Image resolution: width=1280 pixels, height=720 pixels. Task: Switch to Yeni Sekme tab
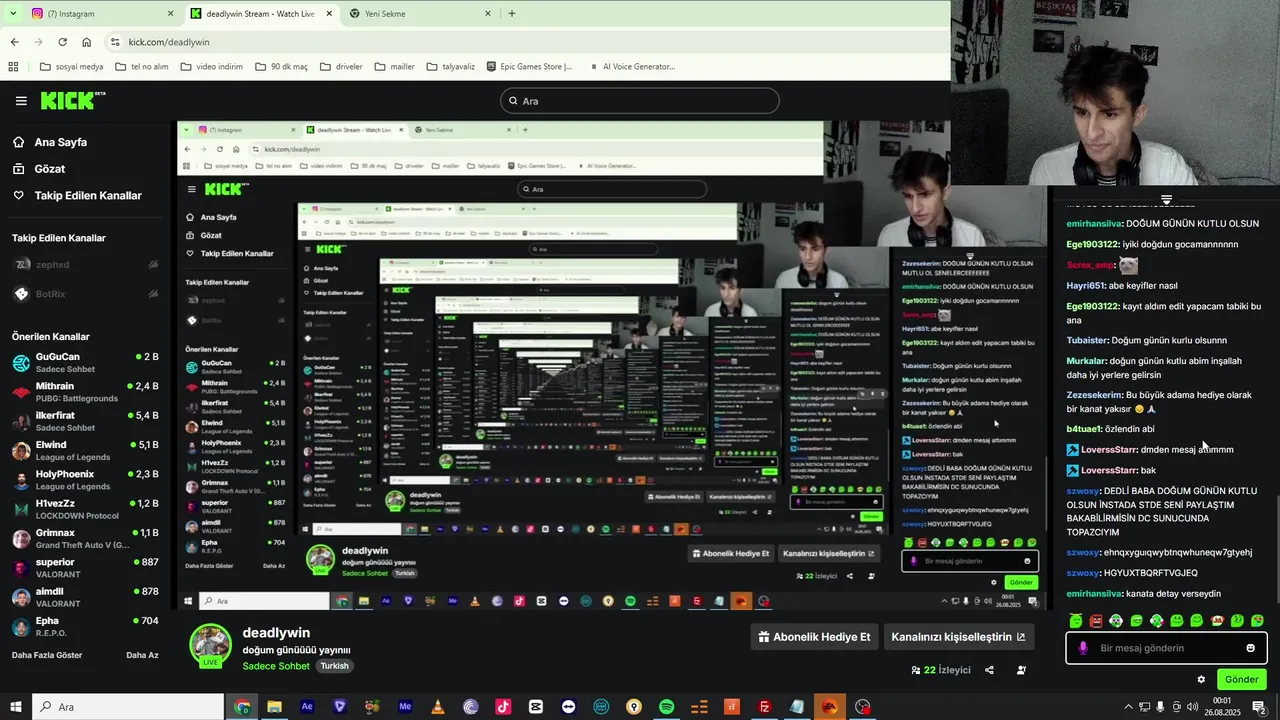click(420, 14)
